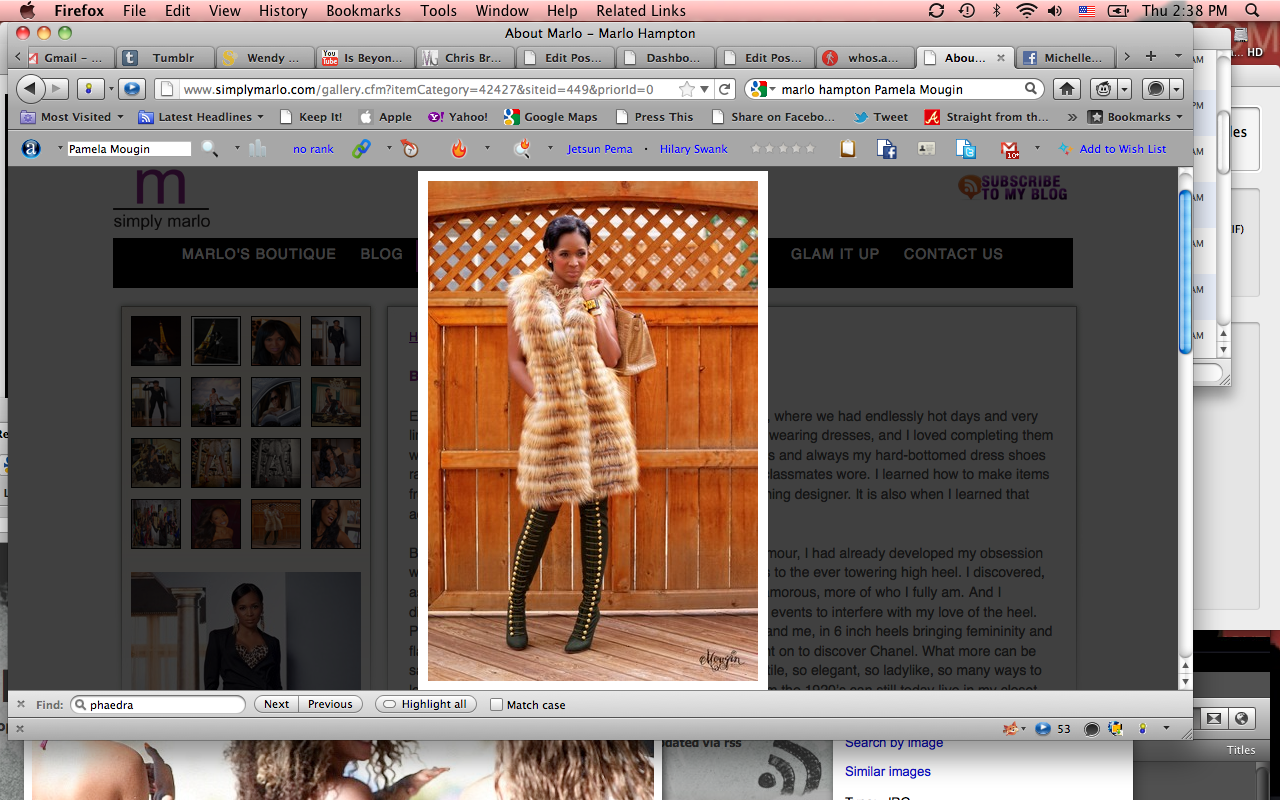The width and height of the screenshot is (1280, 800).
Task: Click the Next button in find bar
Action: [276, 704]
